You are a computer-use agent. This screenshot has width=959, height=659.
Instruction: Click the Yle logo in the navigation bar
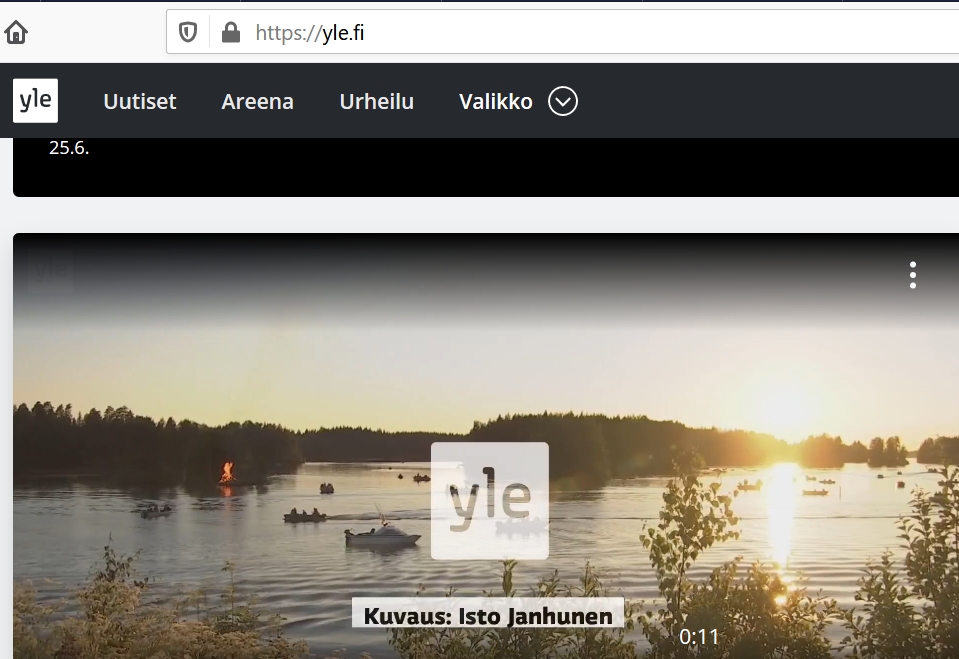tap(35, 101)
